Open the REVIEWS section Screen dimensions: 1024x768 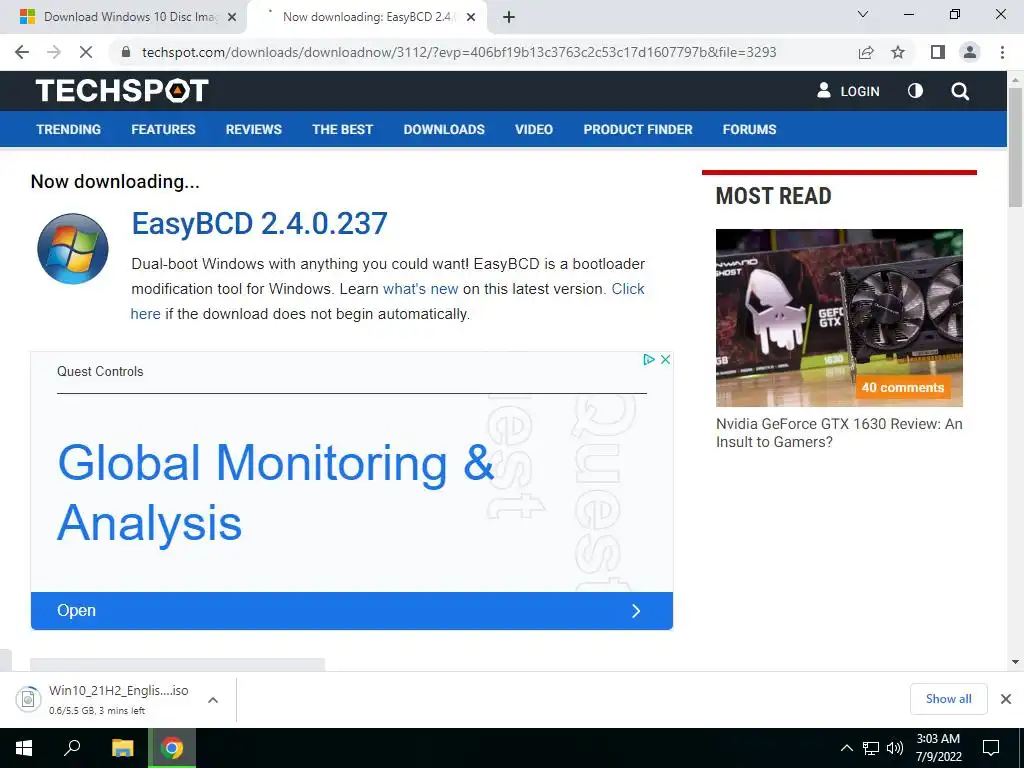pos(253,129)
